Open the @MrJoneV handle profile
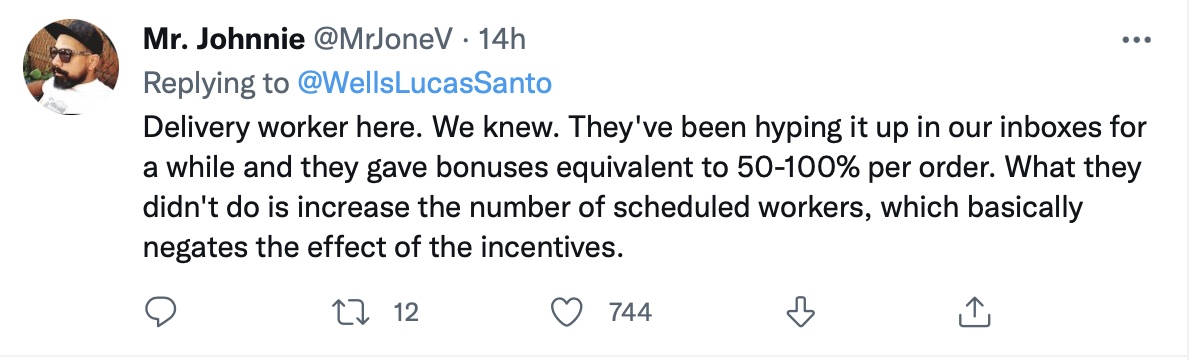This screenshot has width=1192, height=360. 383,39
